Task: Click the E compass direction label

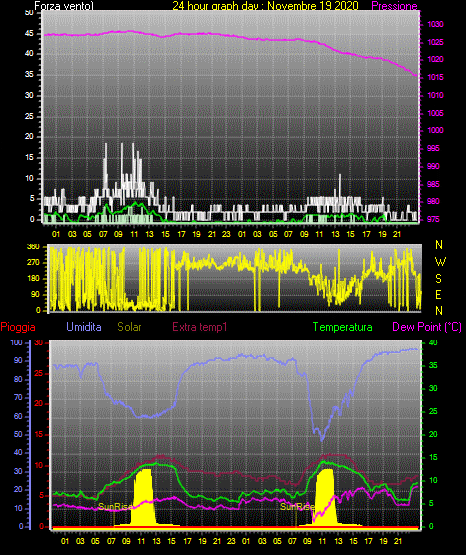Action: (438, 295)
